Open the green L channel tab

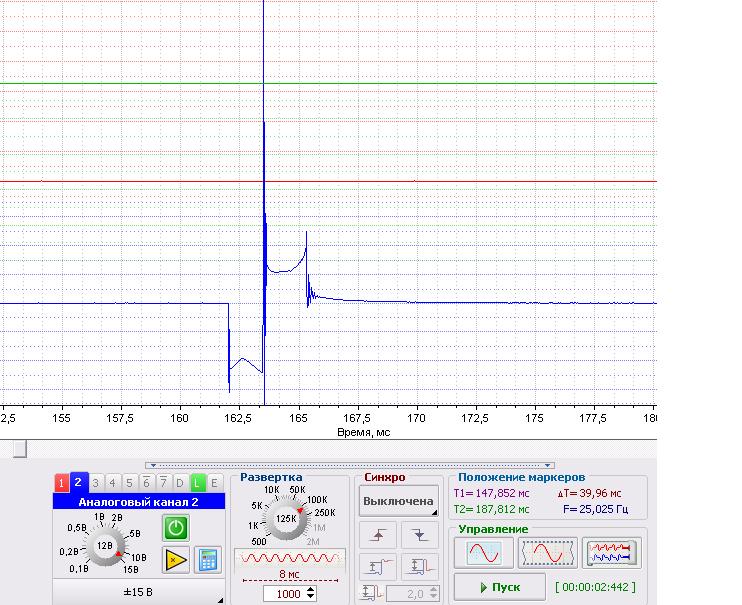click(197, 483)
